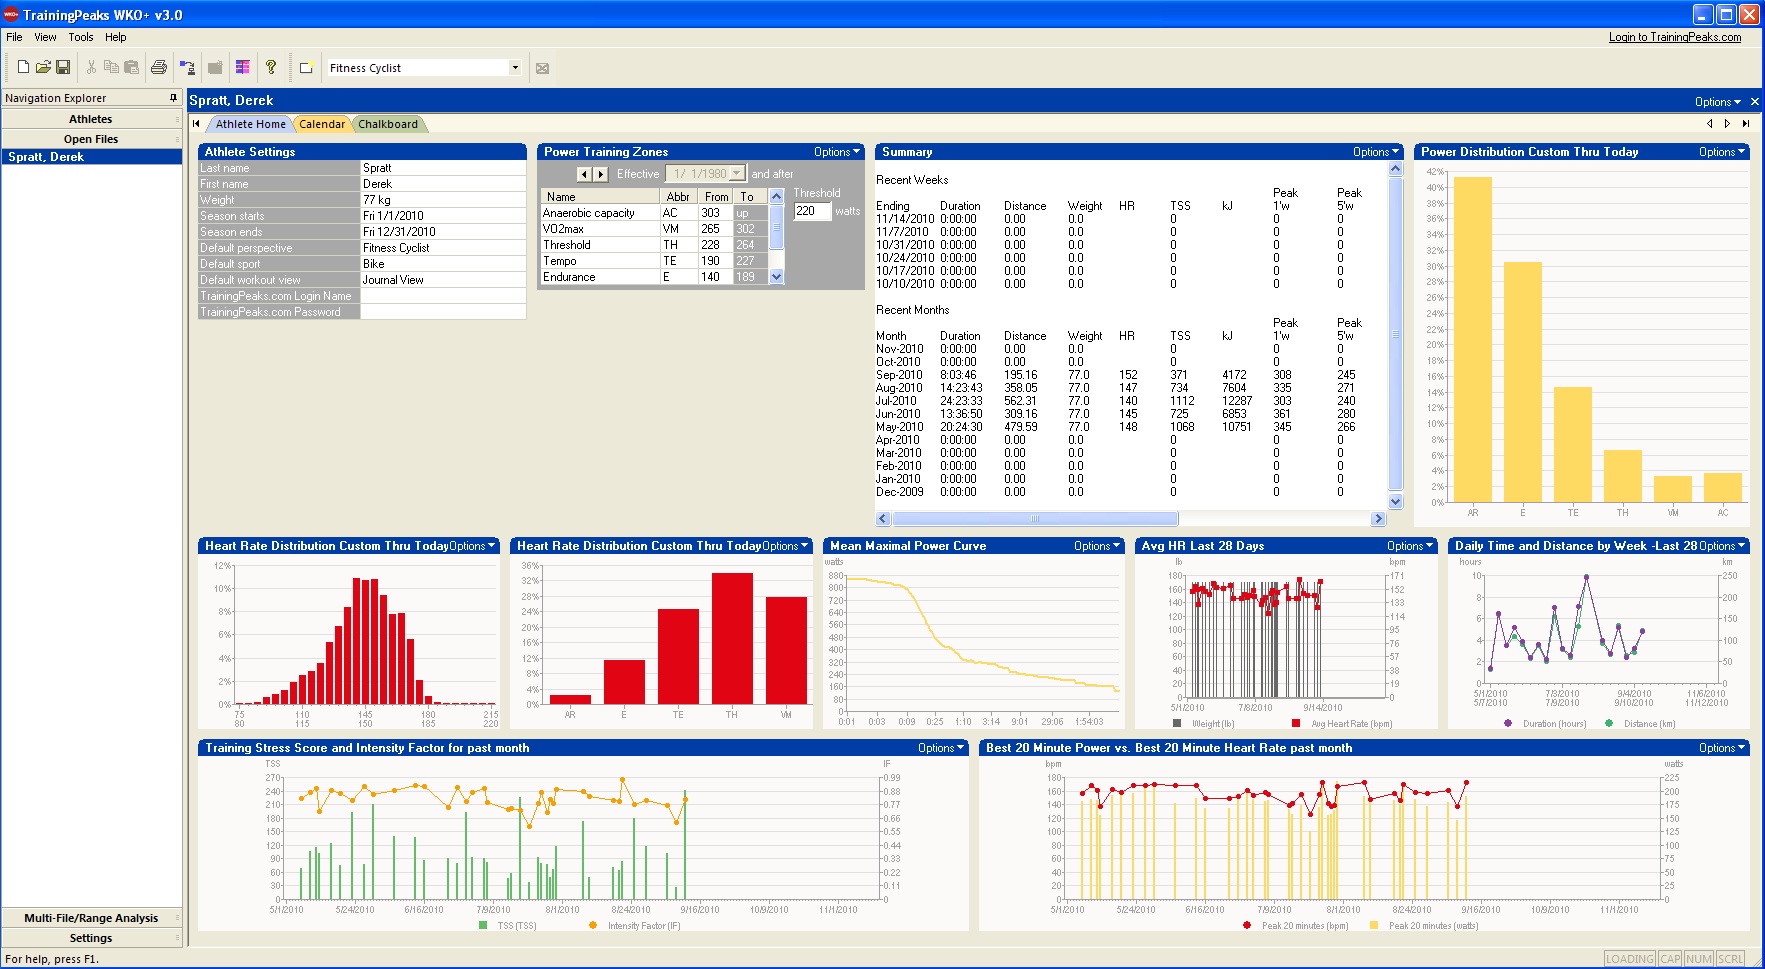Screen dimensions: 1765x969
Task: Save using the floppy disk icon
Action: tap(63, 67)
